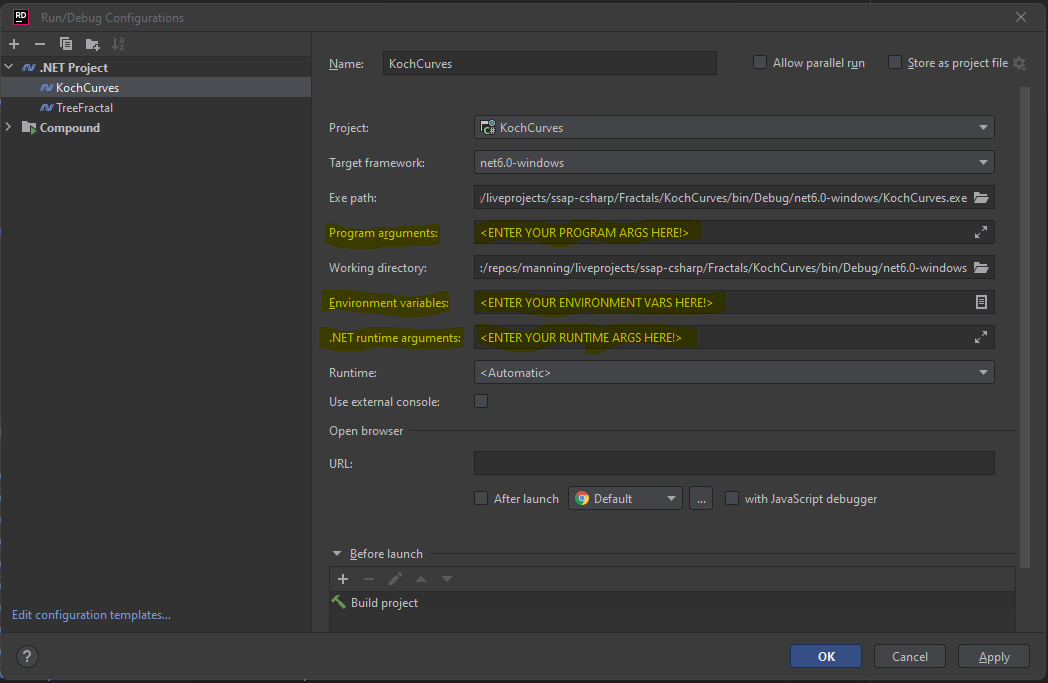Add a Before launch task
The height and width of the screenshot is (683, 1048).
click(x=343, y=579)
